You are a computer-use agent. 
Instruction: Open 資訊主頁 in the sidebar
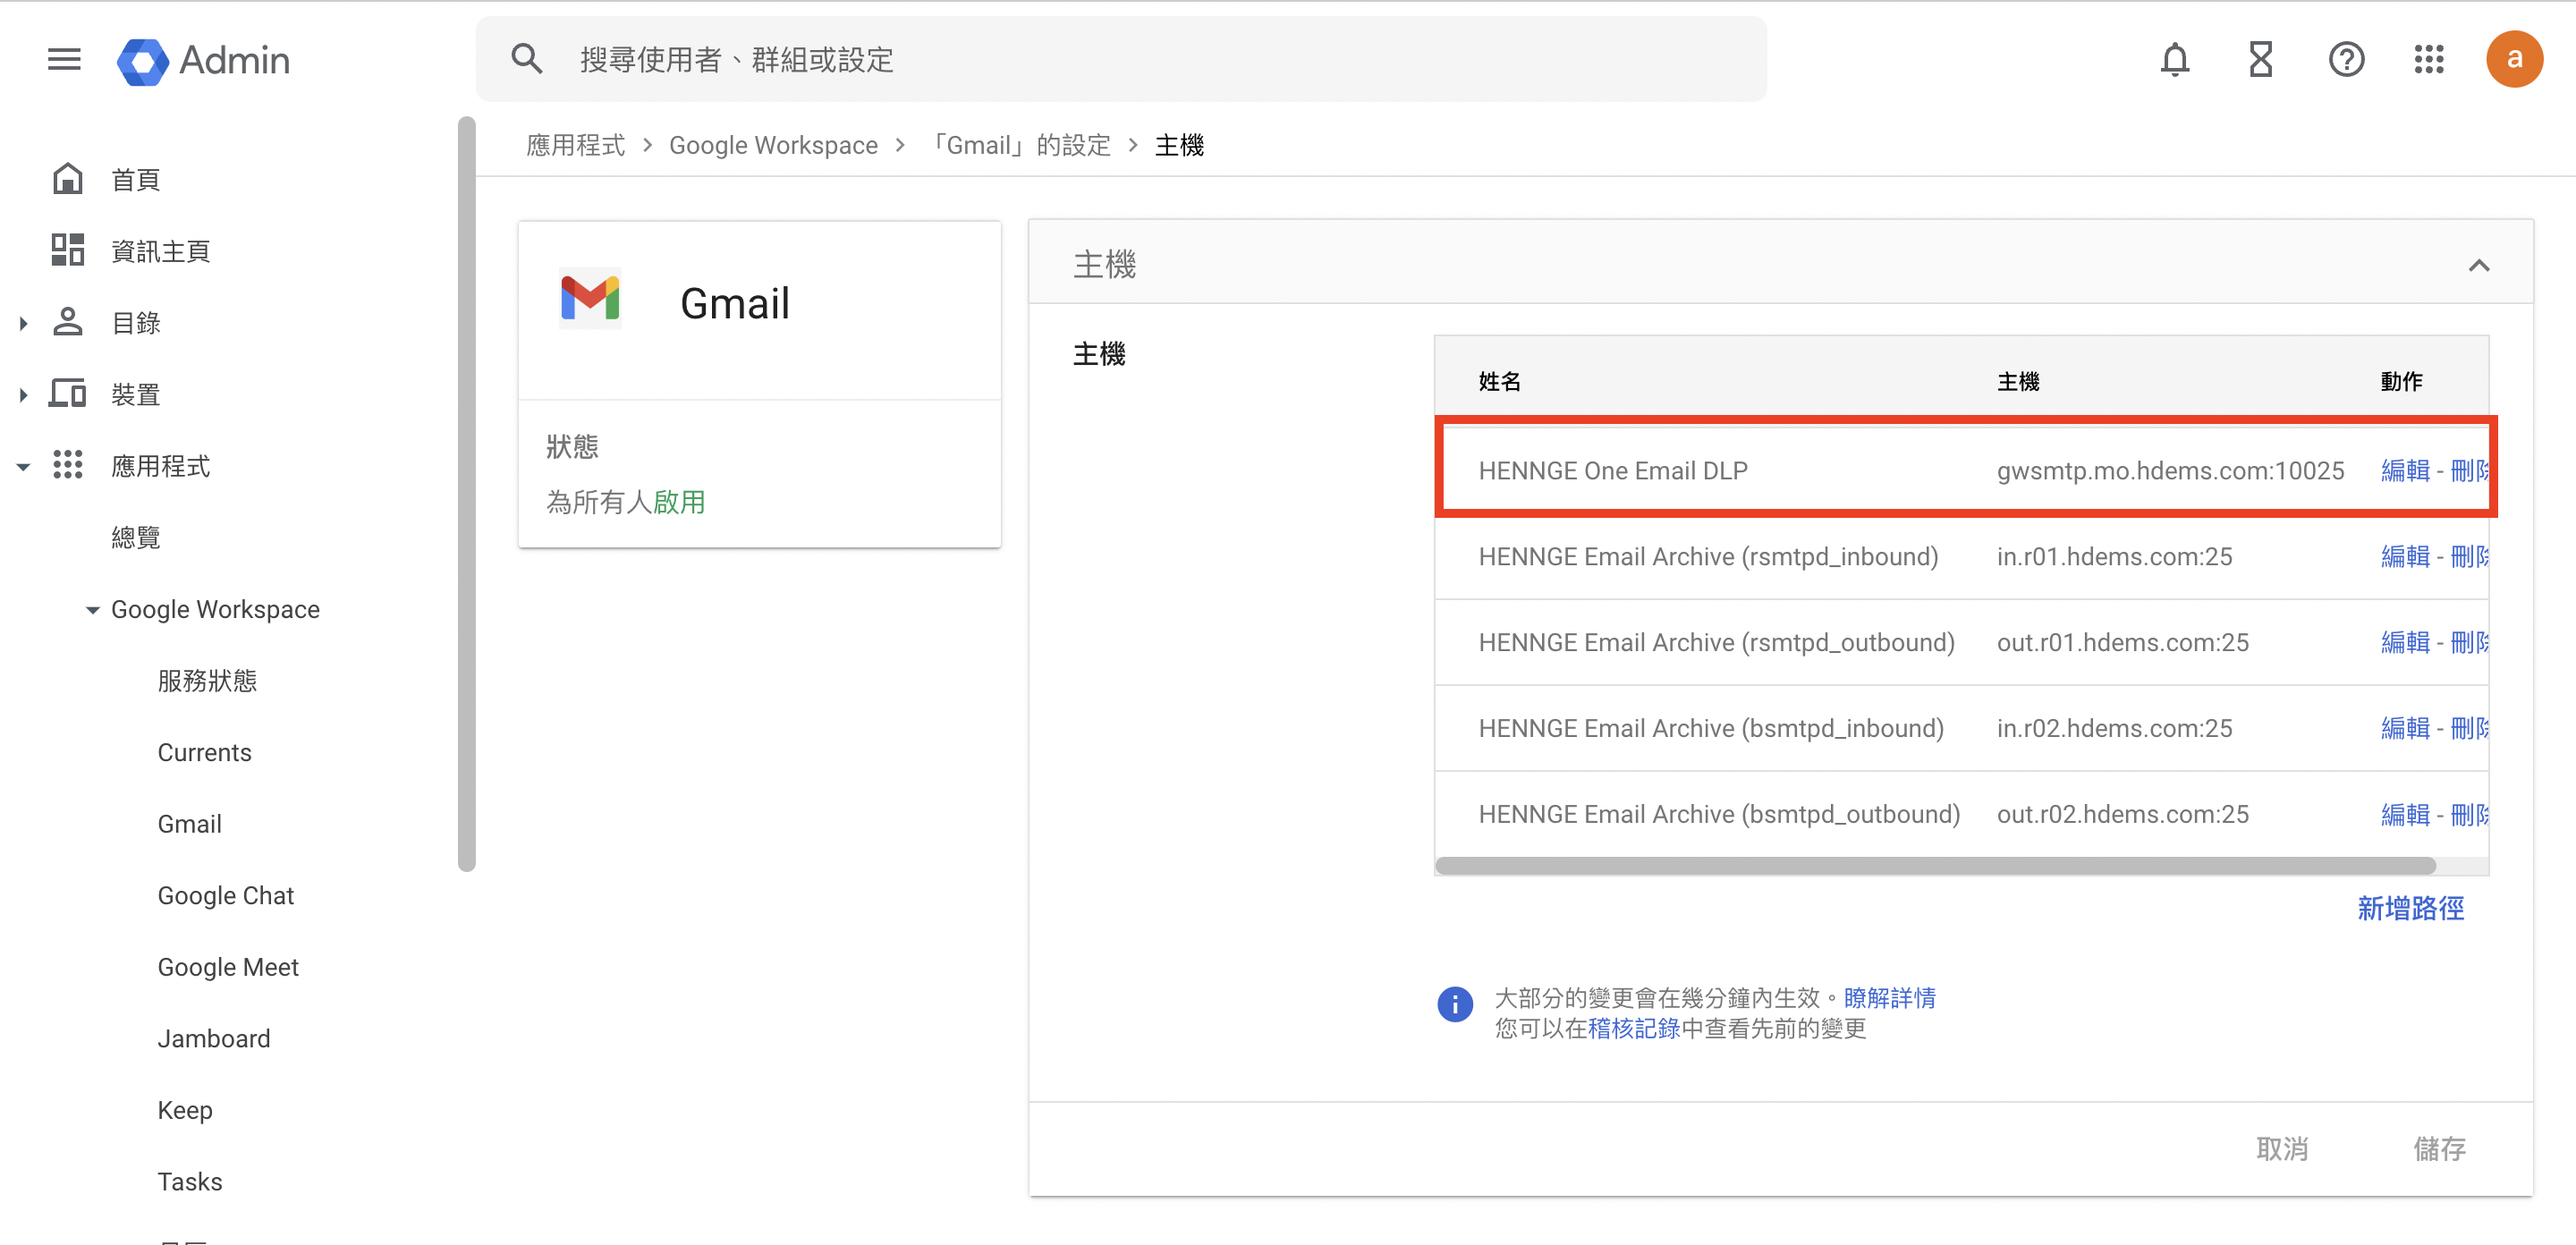click(160, 251)
